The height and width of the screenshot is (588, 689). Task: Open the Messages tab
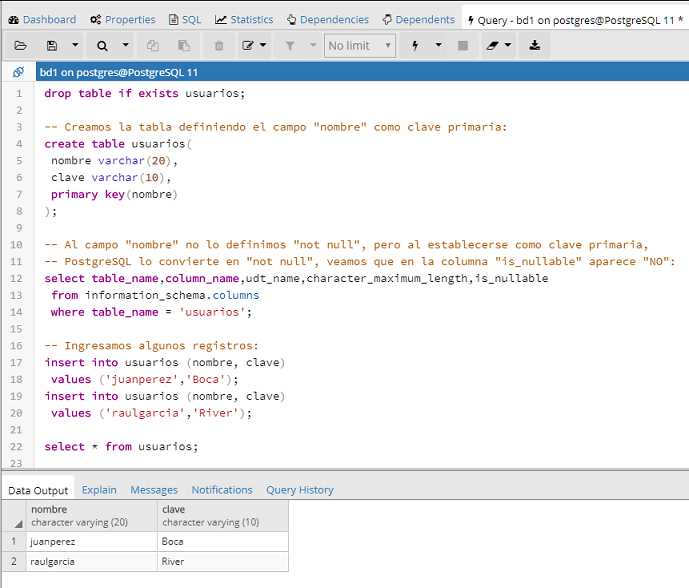pyautogui.click(x=154, y=490)
